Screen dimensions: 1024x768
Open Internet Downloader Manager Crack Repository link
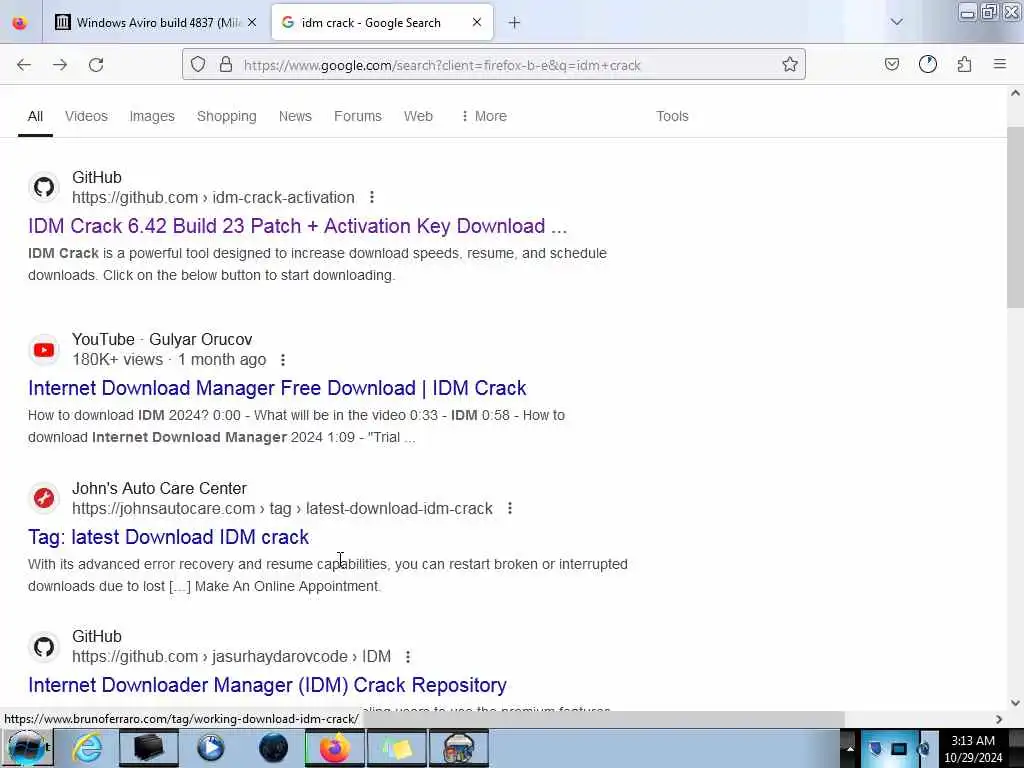tap(267, 685)
